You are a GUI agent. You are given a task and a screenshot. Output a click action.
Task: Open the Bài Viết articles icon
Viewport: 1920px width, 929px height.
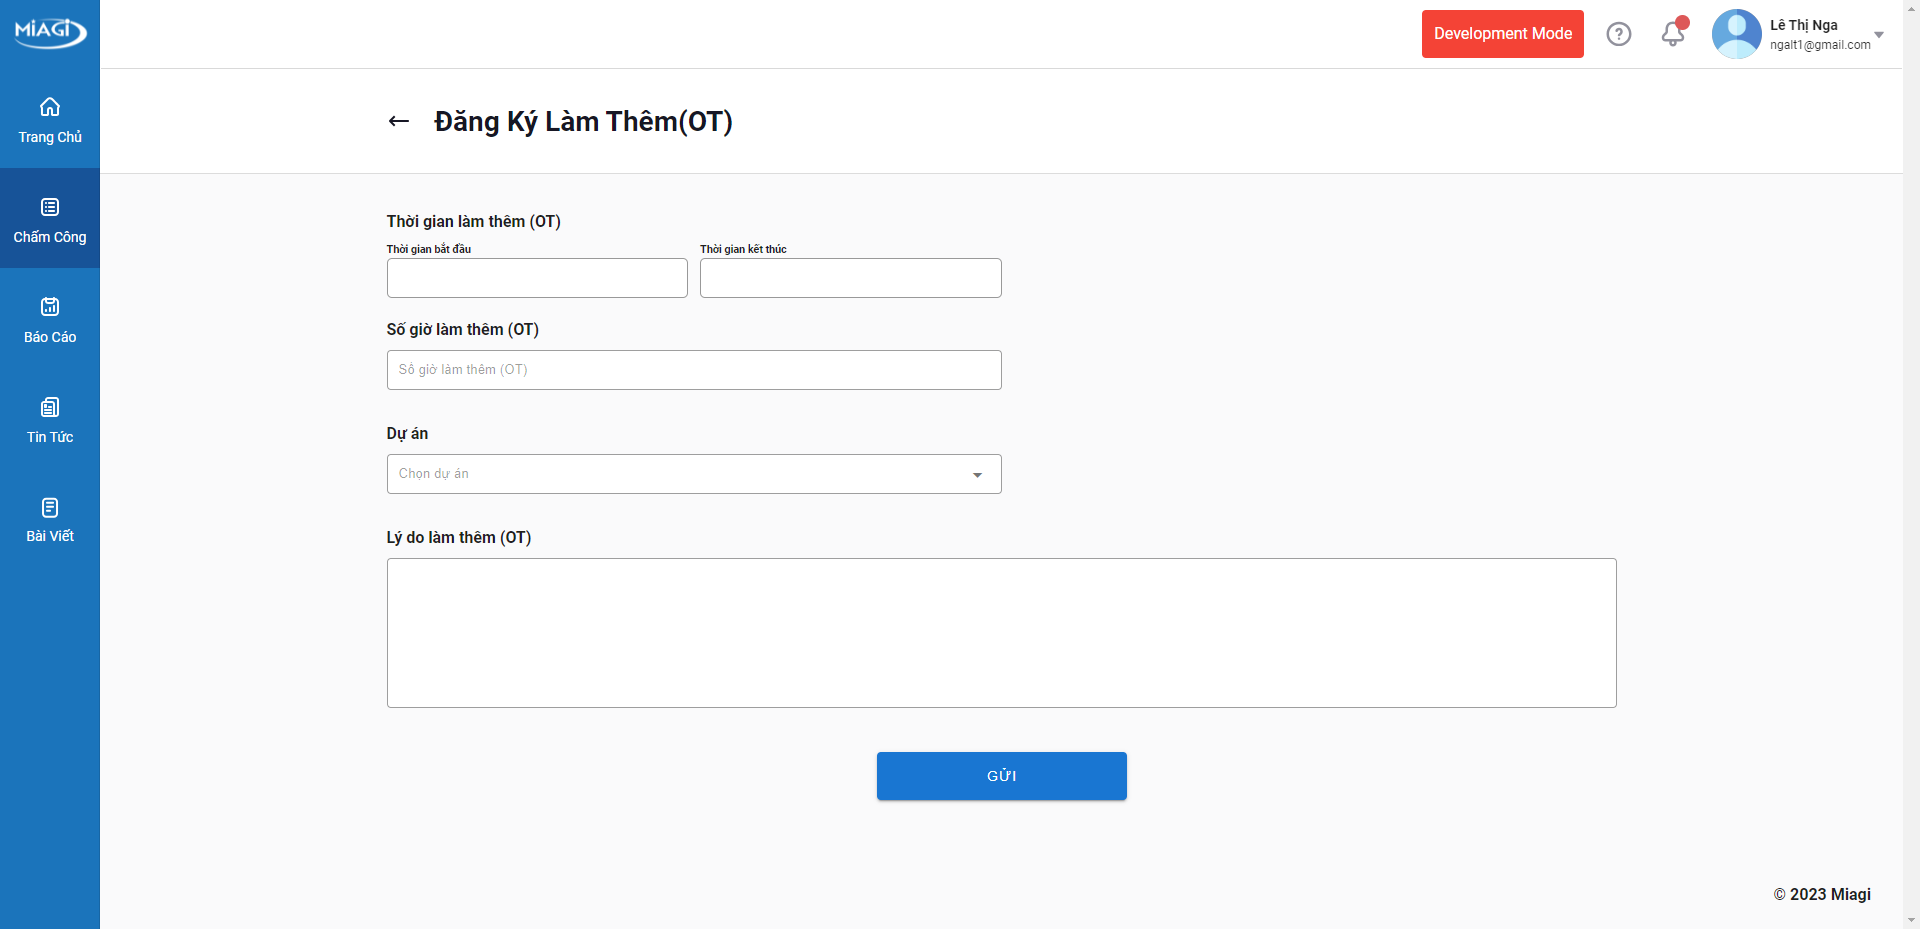point(50,507)
